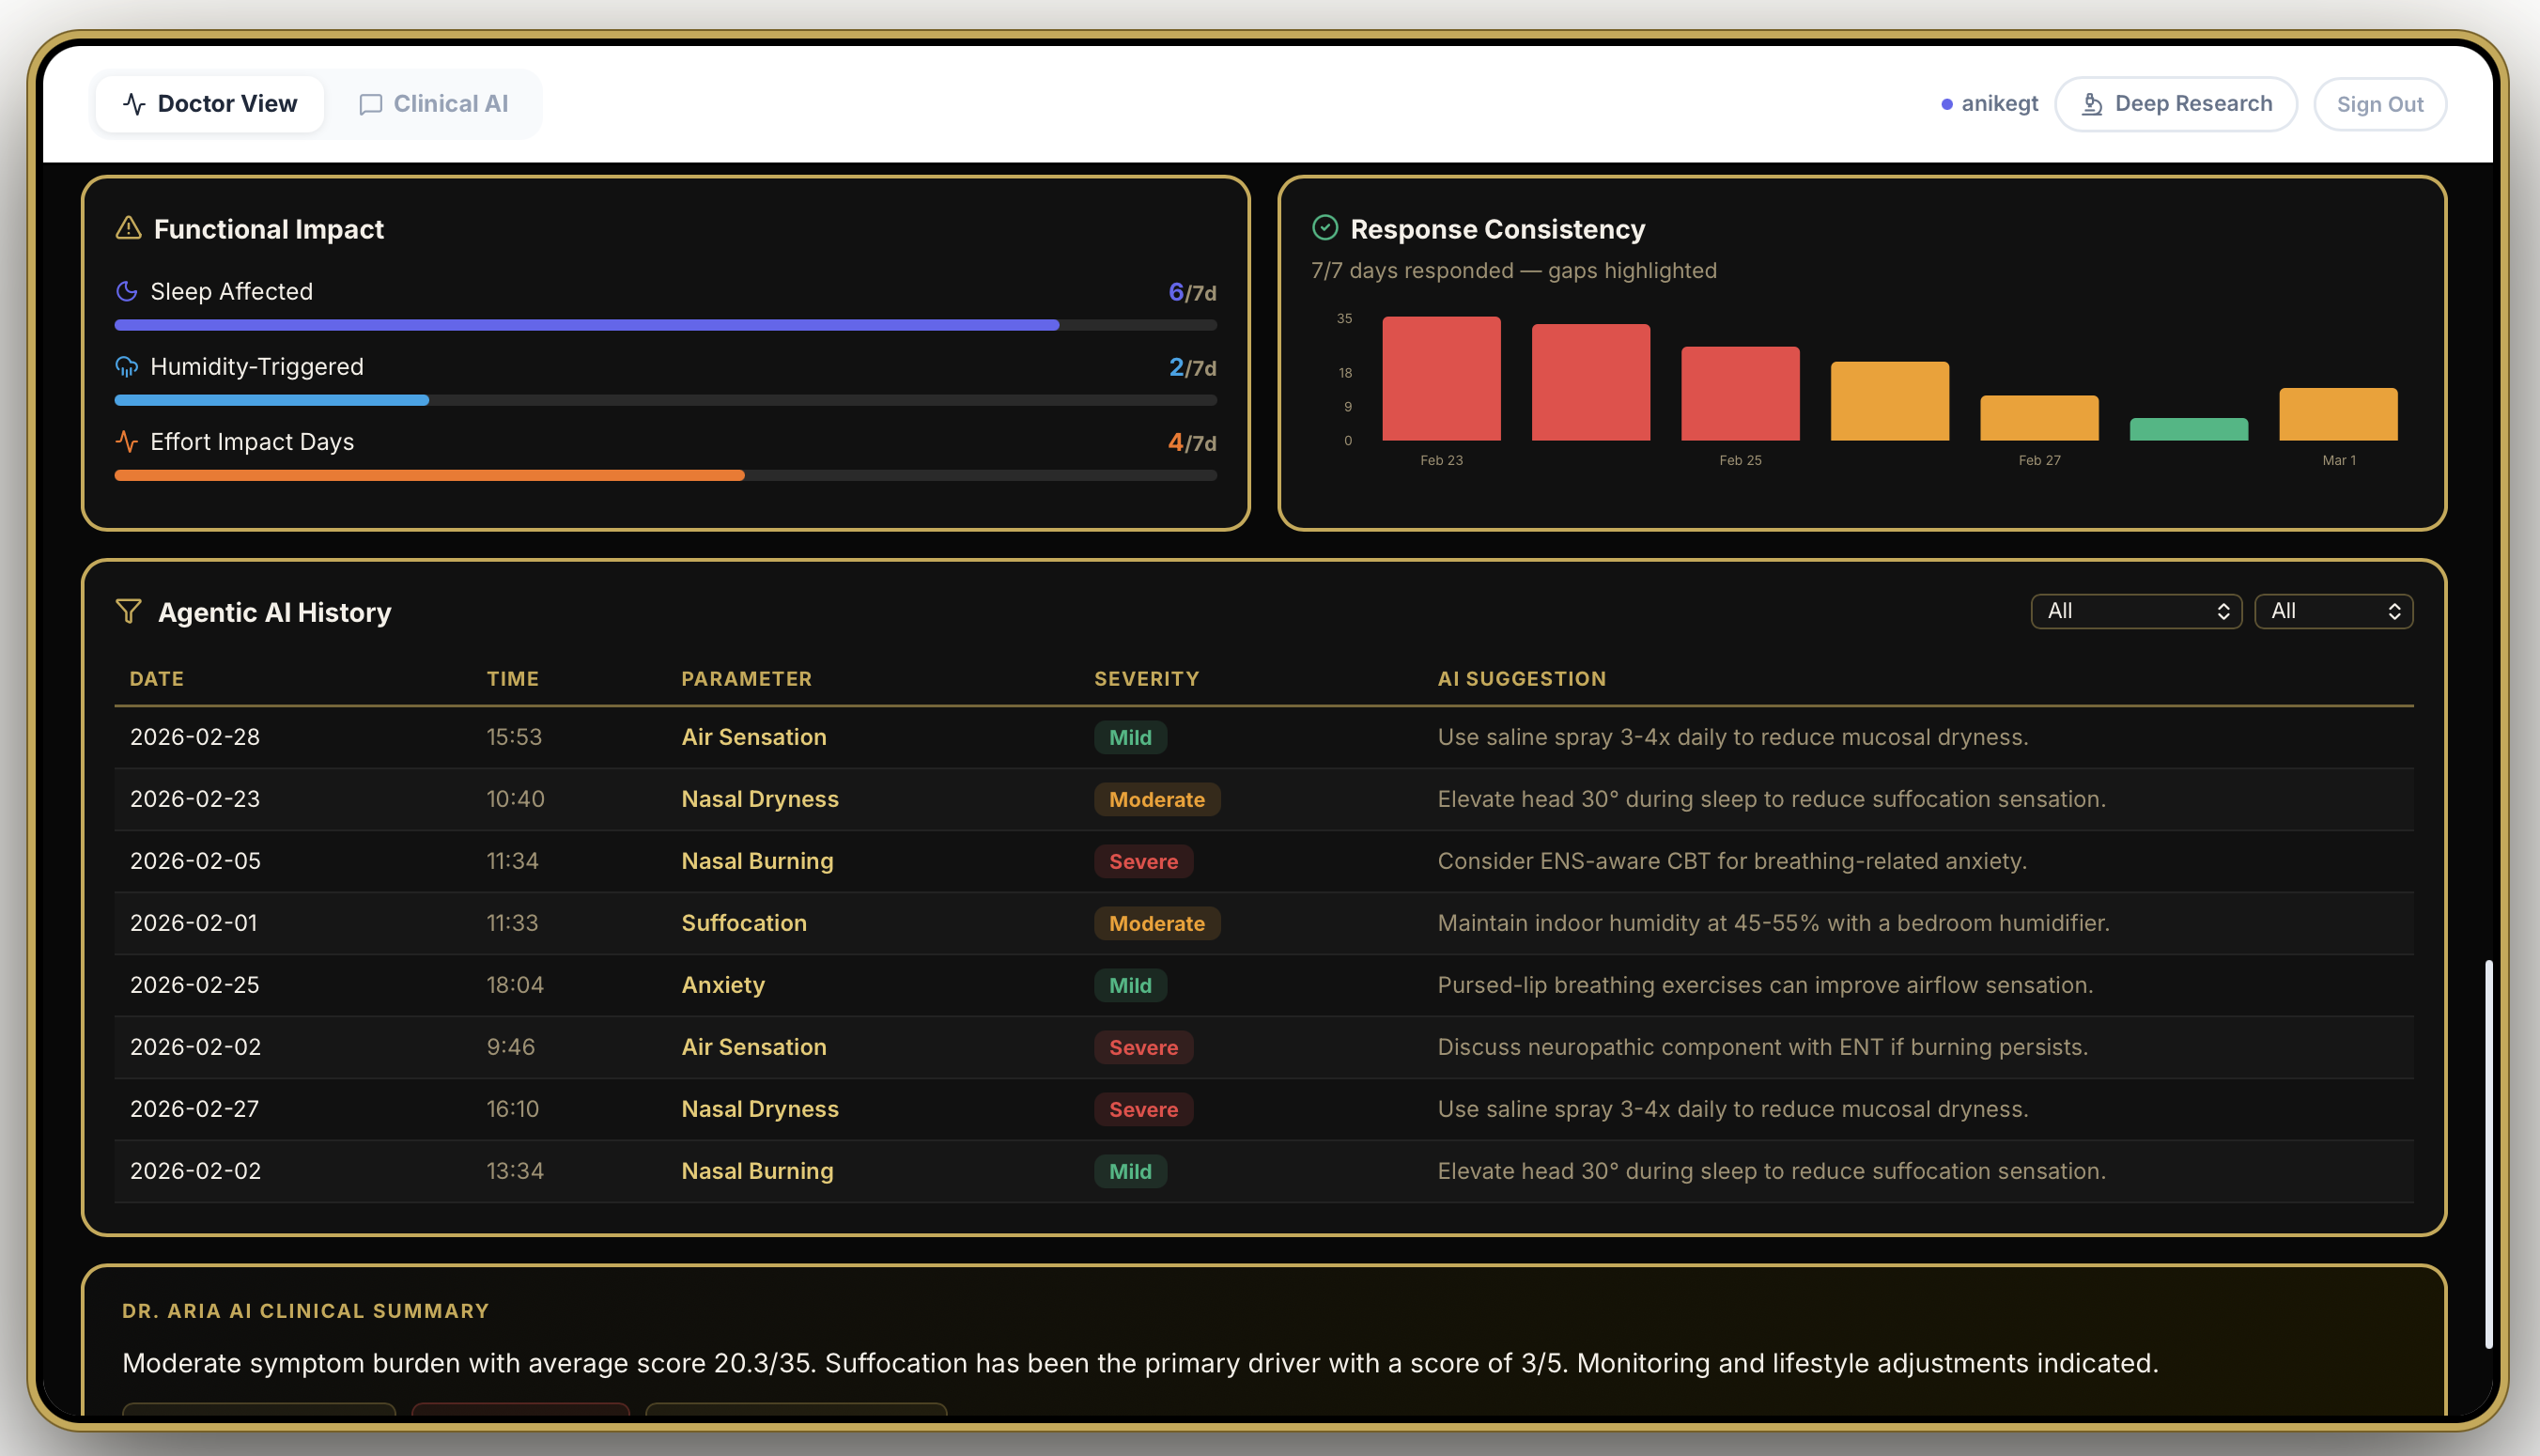Click the warning triangle icon beside Functional Impact

point(128,228)
